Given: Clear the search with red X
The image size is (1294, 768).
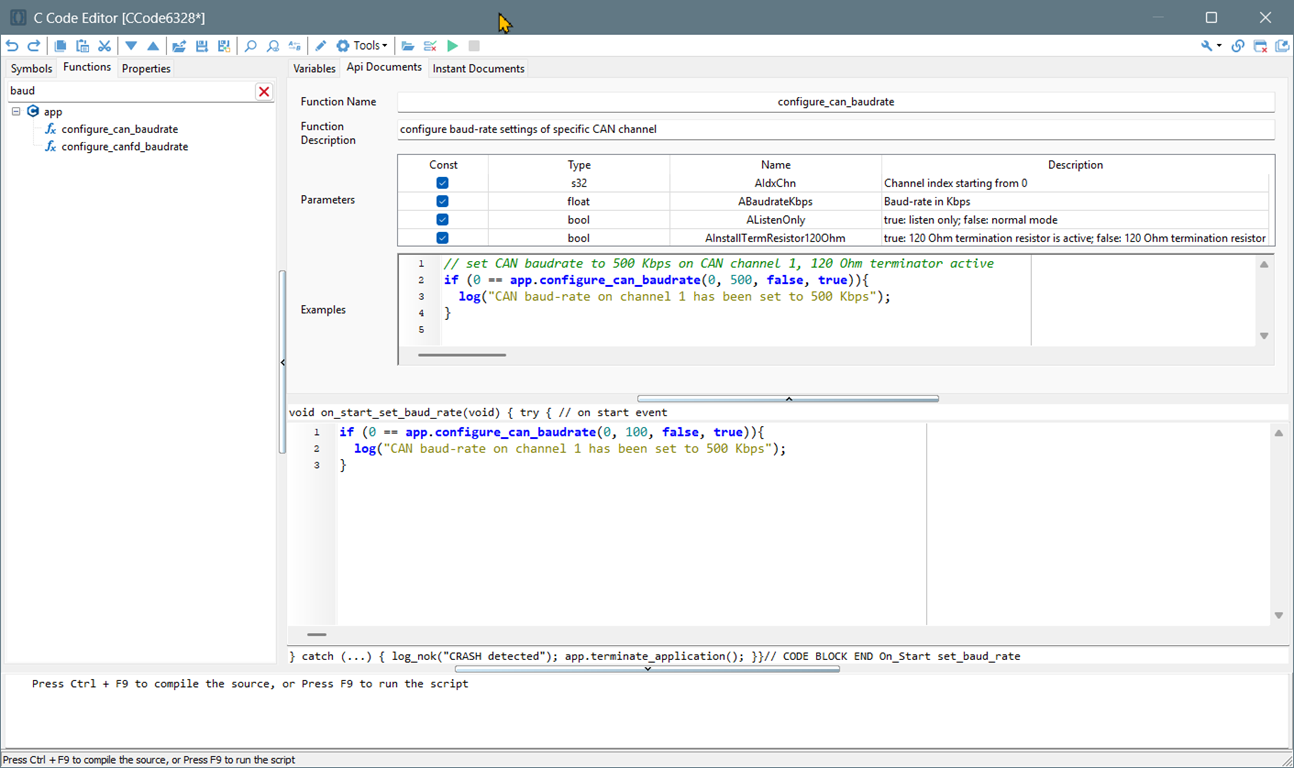Looking at the screenshot, I should [264, 91].
